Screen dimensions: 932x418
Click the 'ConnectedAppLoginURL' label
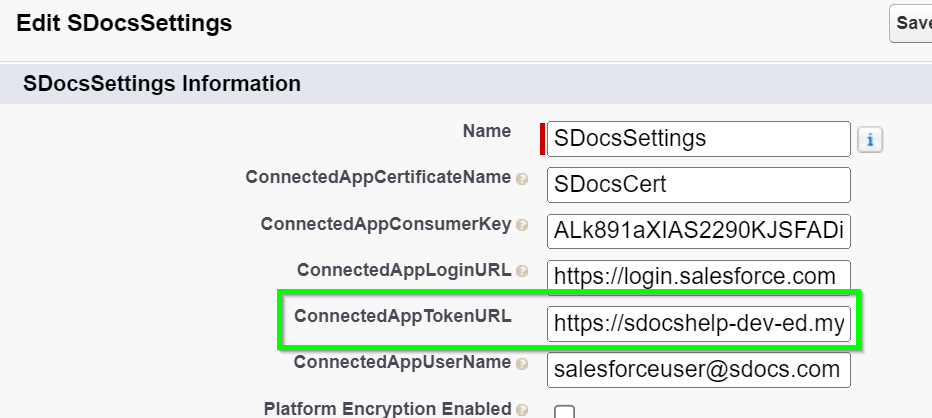(404, 270)
